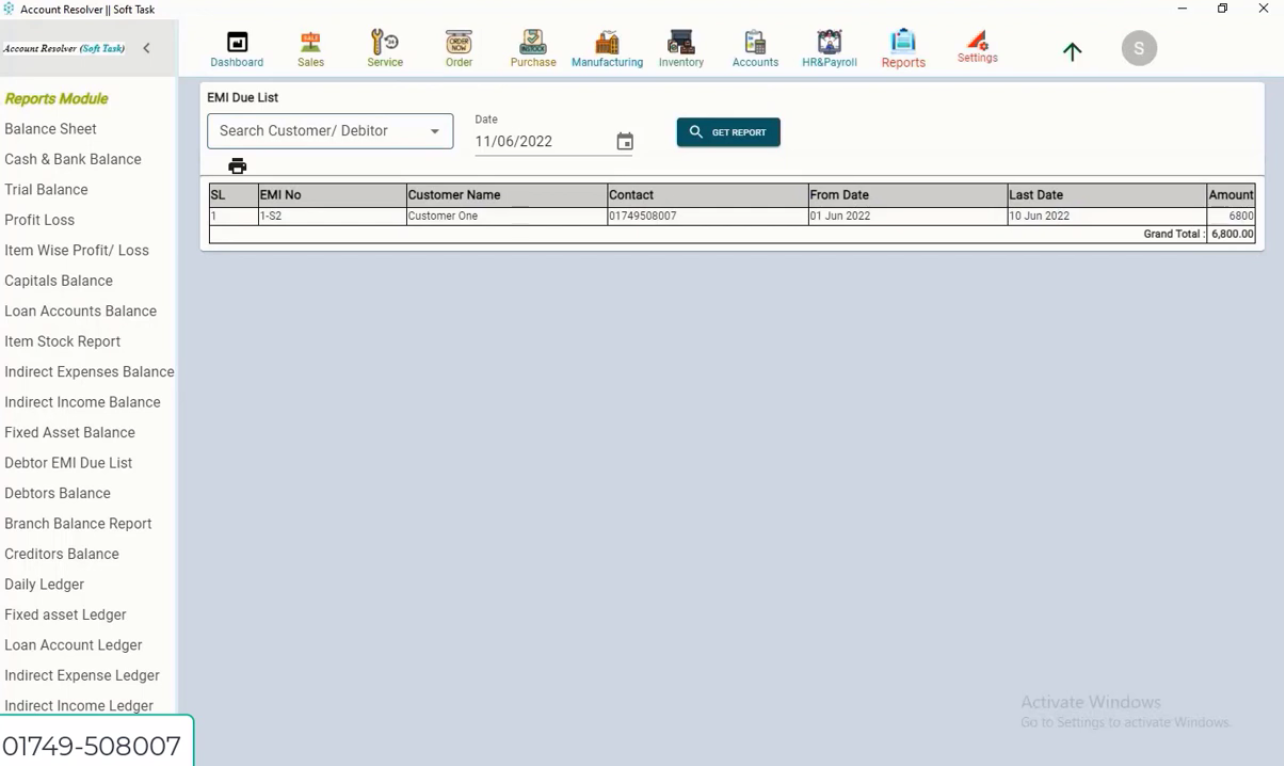Click the Order module icon
Viewport: 1284px width, 766px height.
(458, 47)
